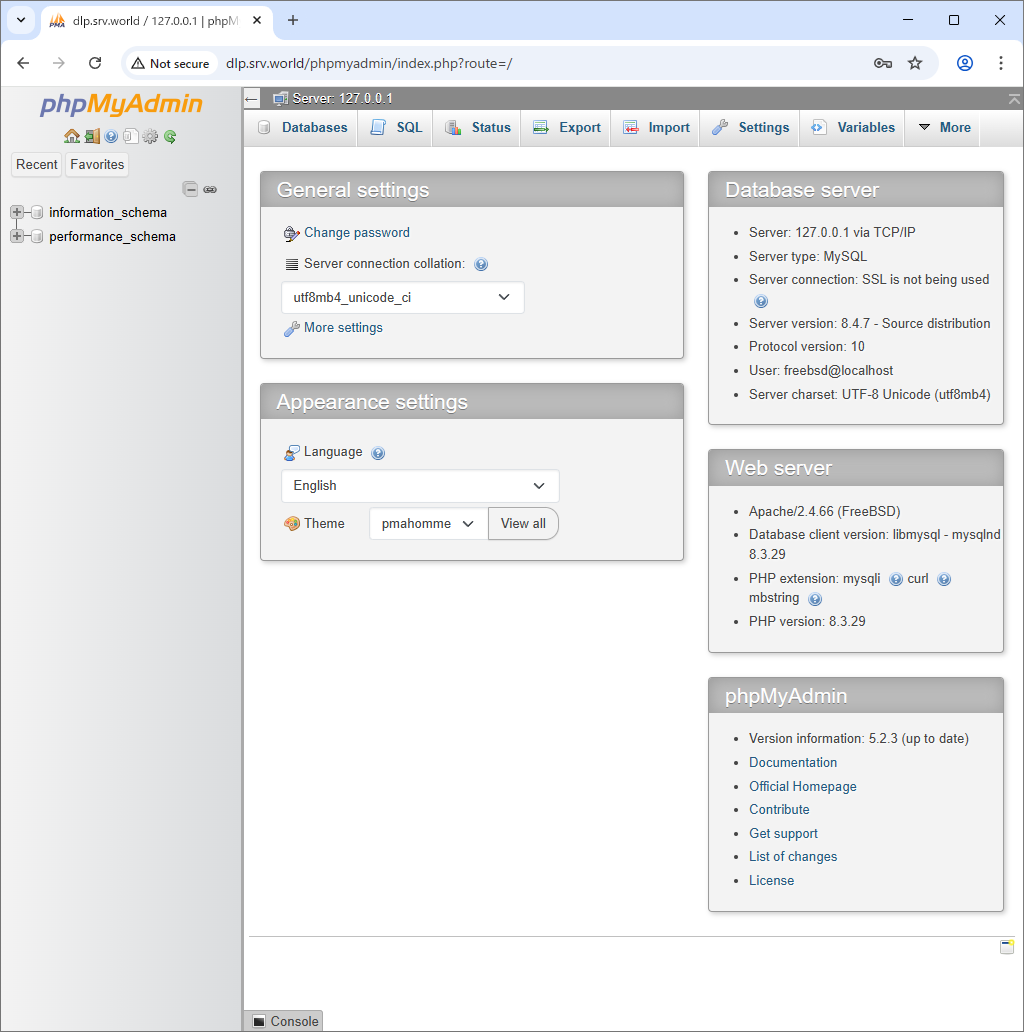The width and height of the screenshot is (1024, 1032).
Task: Click the Get support link
Action: [x=783, y=833]
